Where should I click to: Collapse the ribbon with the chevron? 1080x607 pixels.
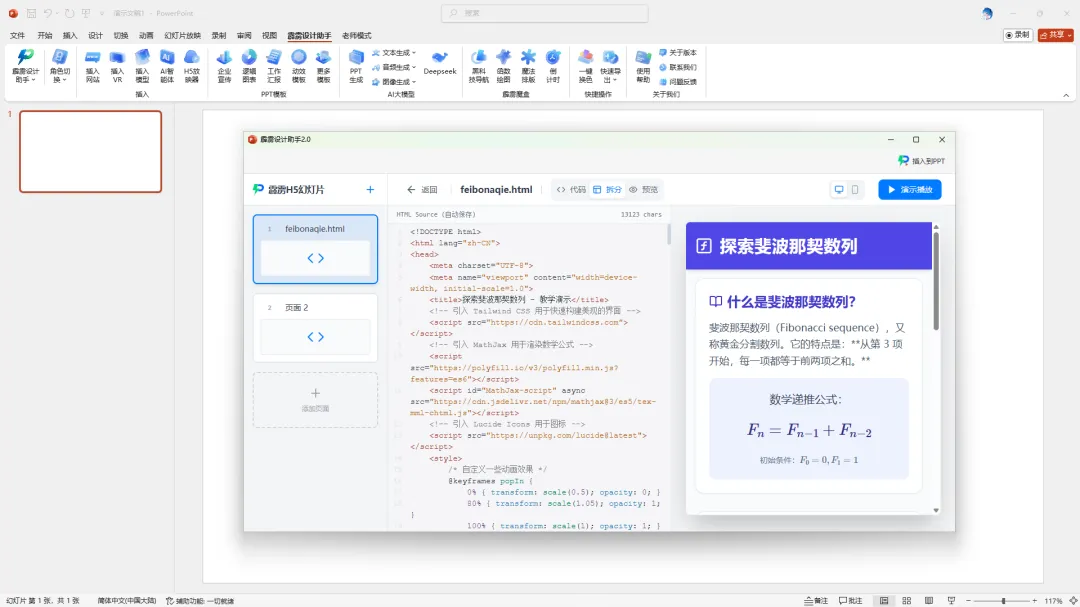(x=1066, y=95)
